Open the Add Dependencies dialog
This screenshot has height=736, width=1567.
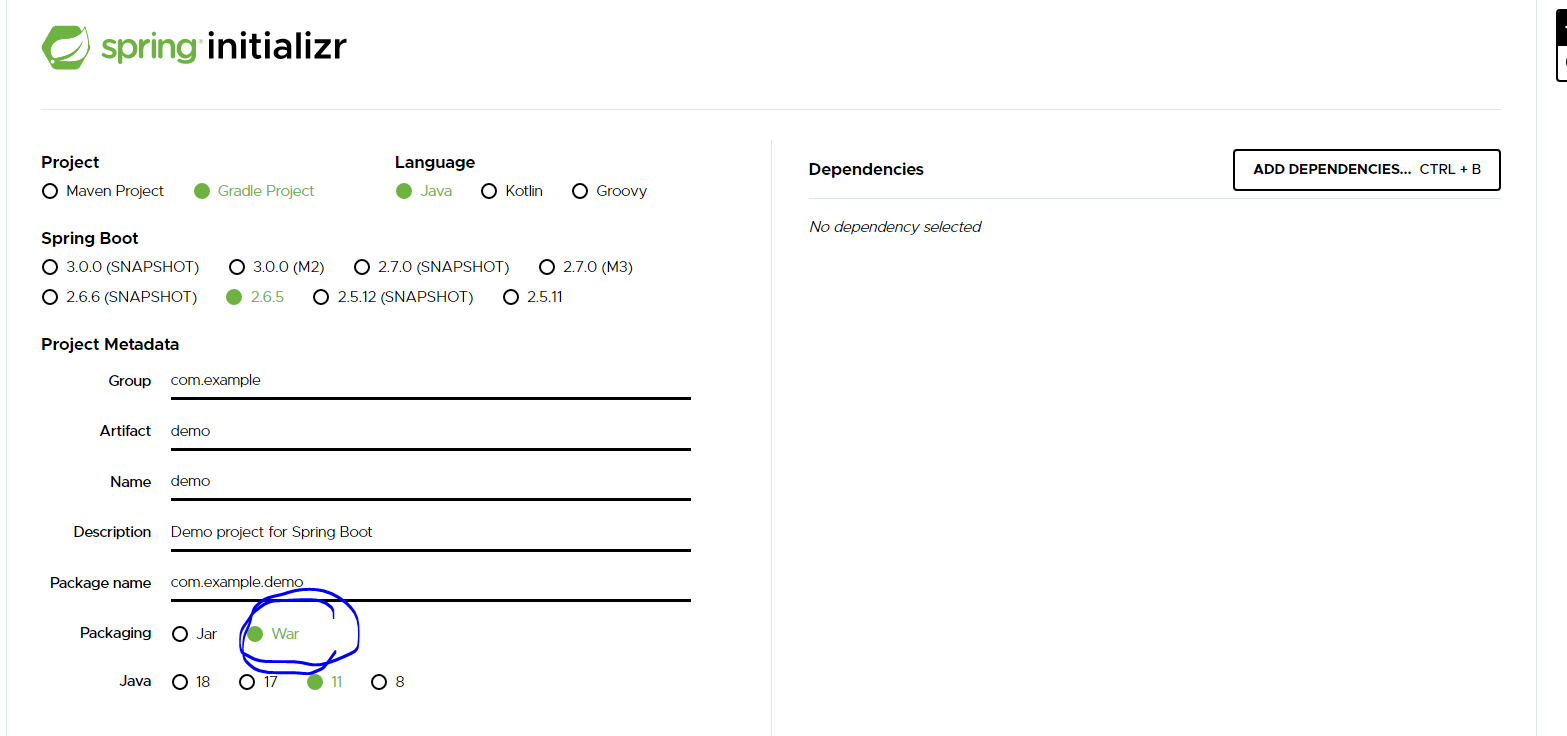coord(1367,170)
